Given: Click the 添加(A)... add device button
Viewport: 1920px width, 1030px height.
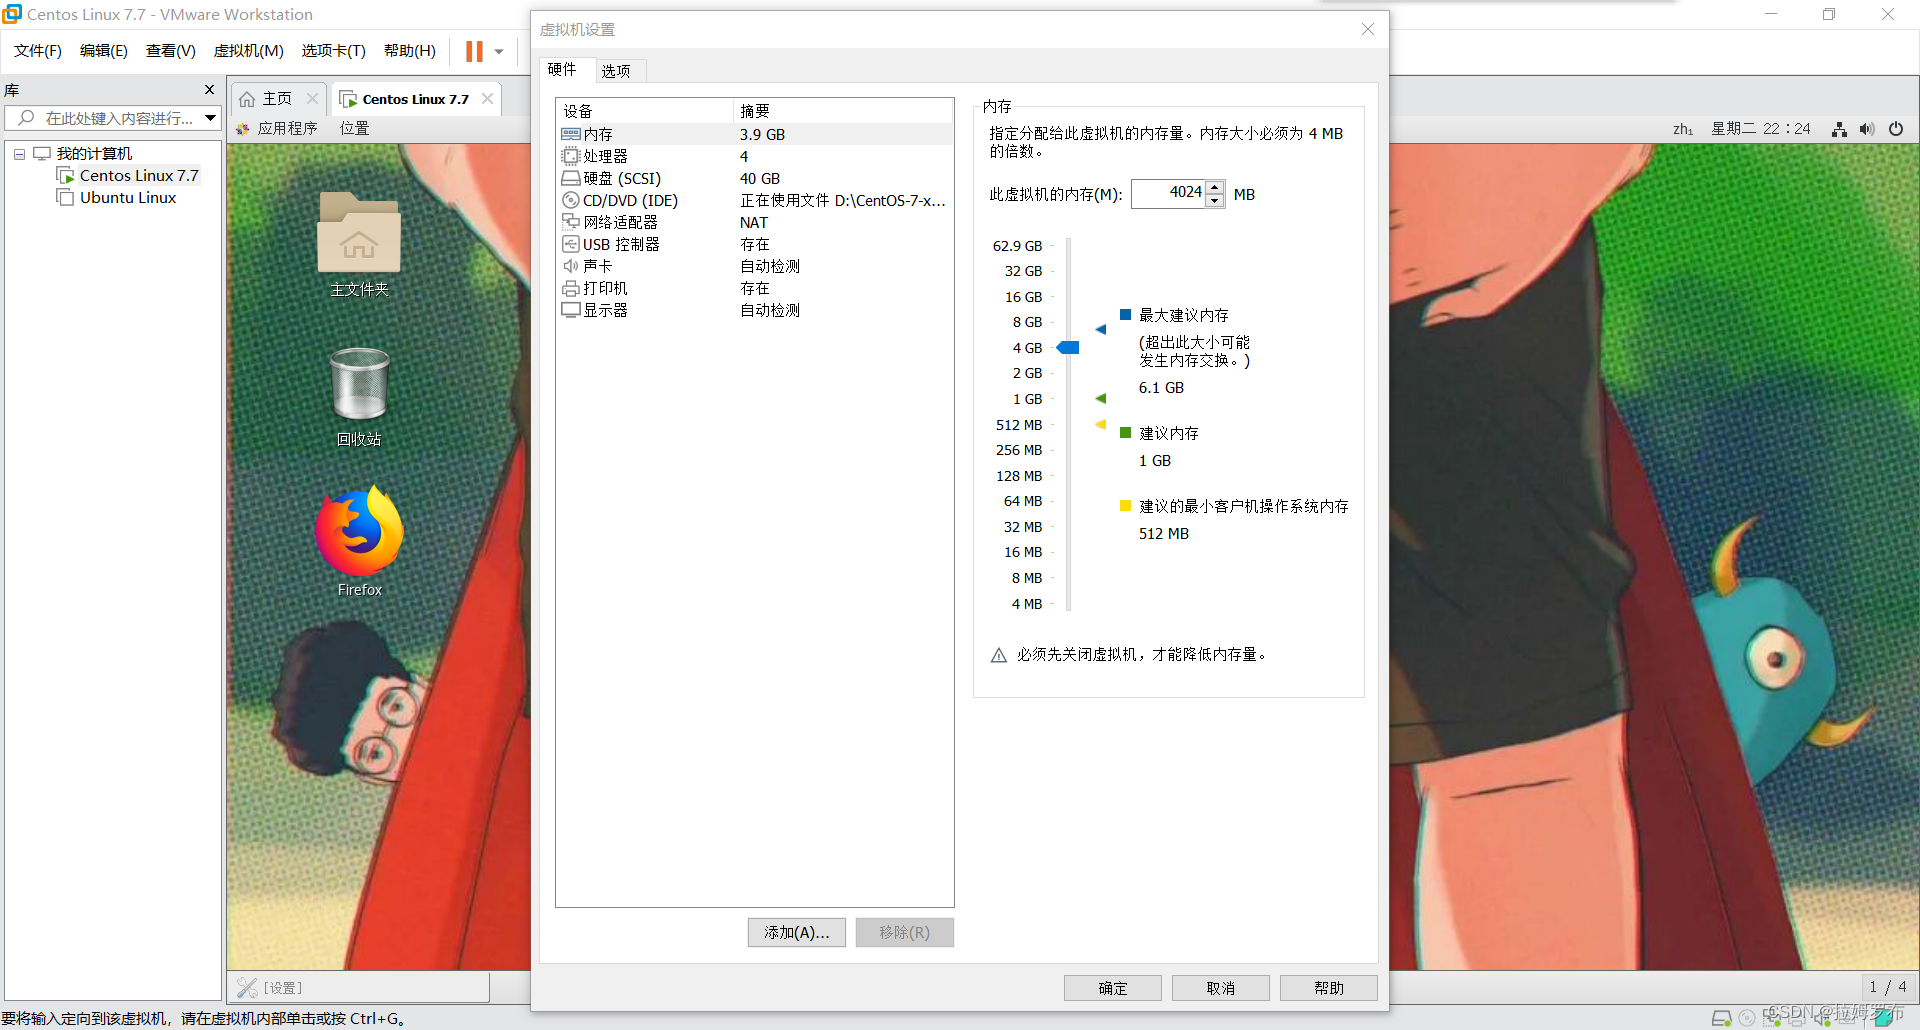Looking at the screenshot, I should tap(797, 932).
